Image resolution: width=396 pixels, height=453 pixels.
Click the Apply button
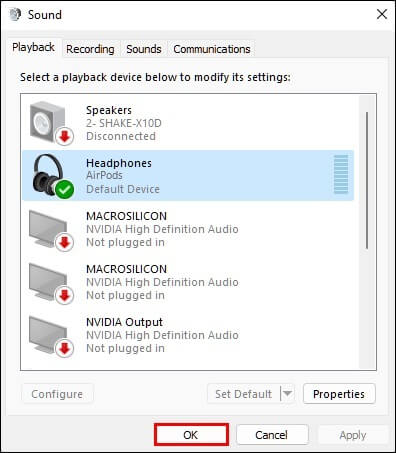(353, 435)
